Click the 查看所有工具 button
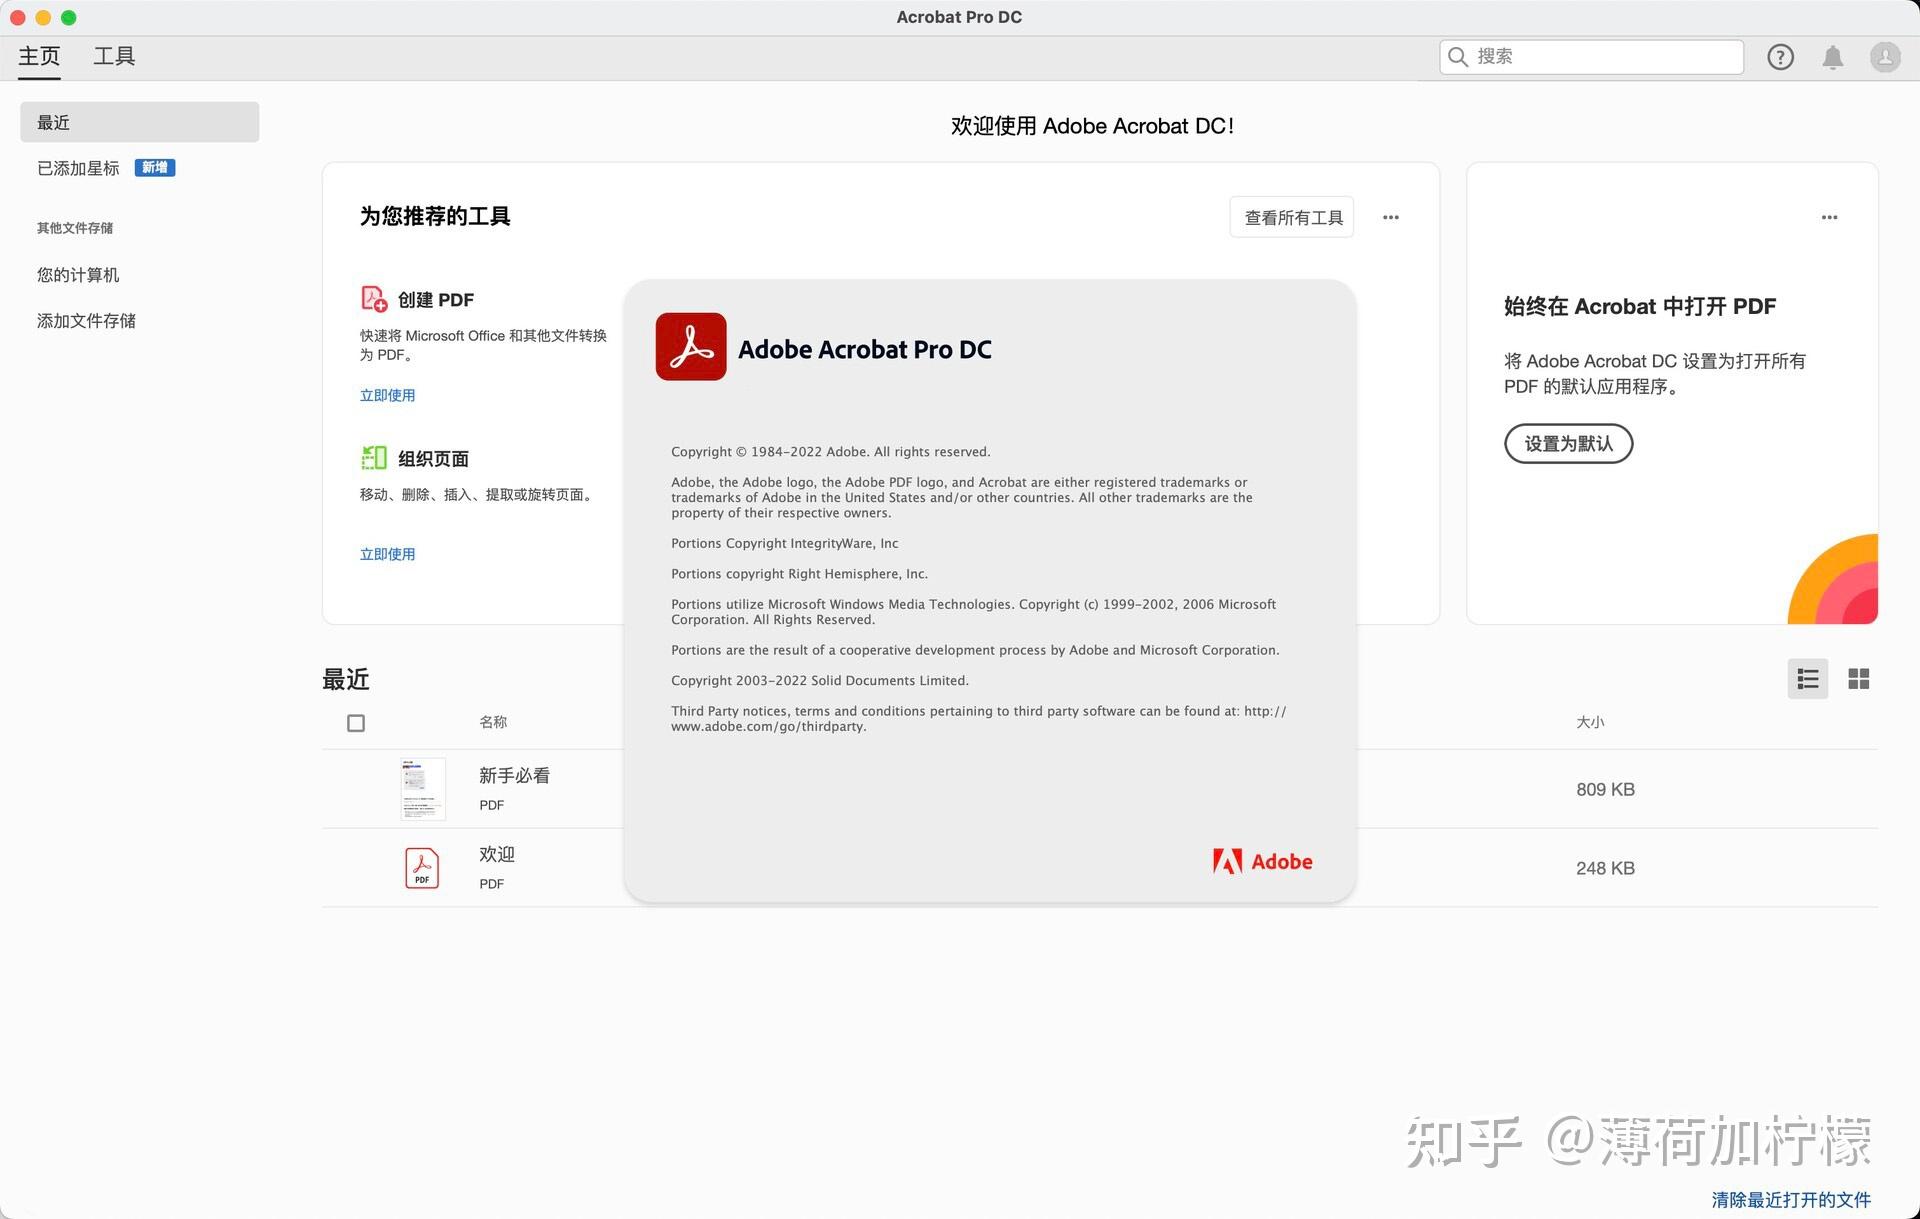Screen dimensions: 1920x1219 1292,217
